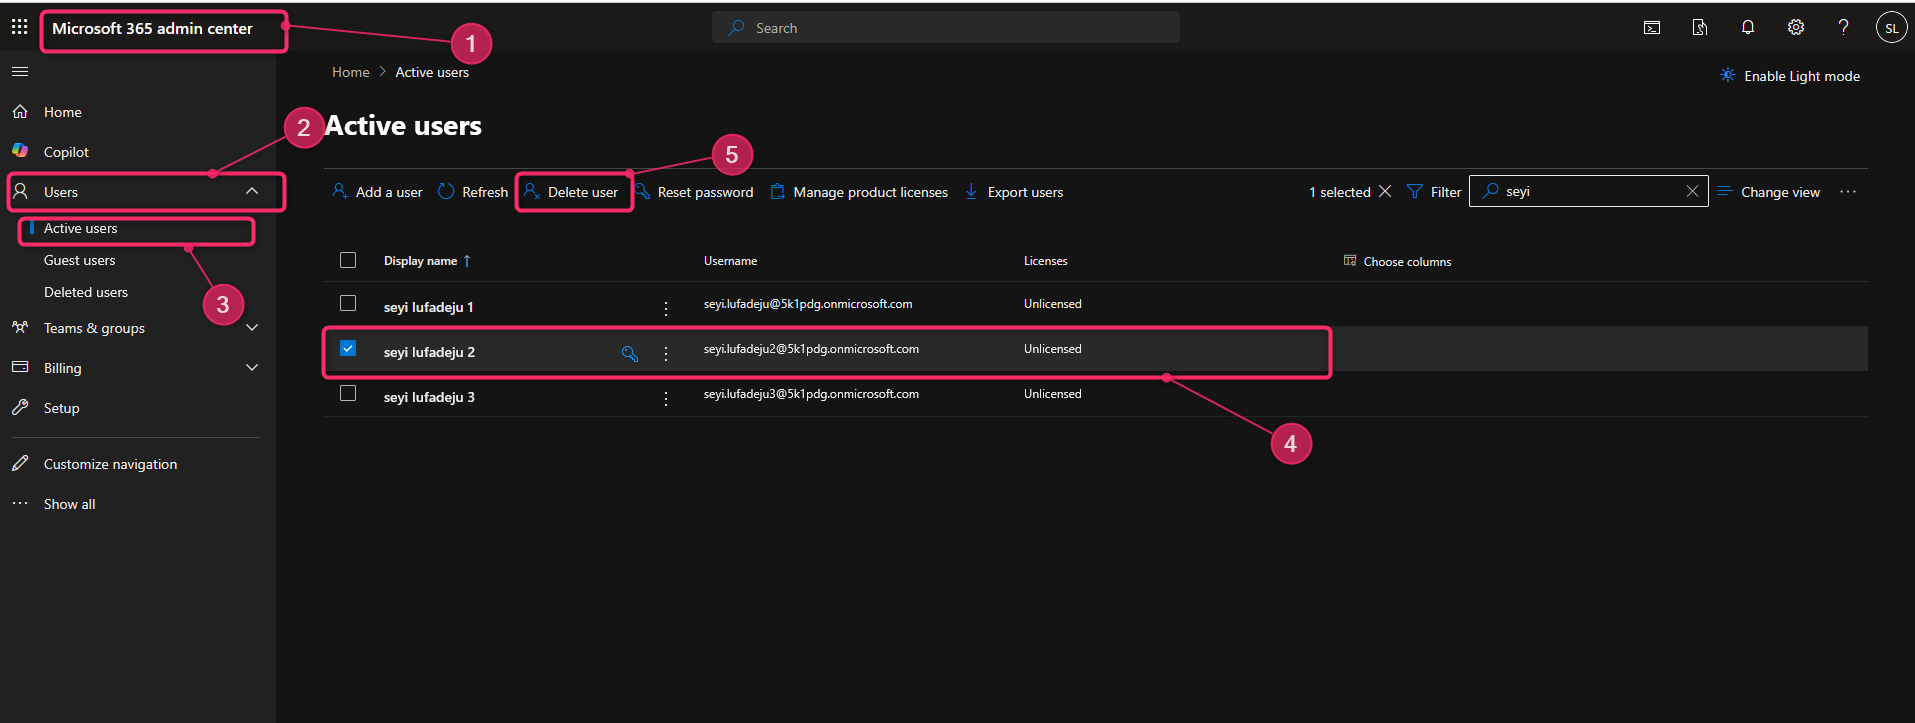The height and width of the screenshot is (723, 1915).
Task: Open the Filter options
Action: point(1434,191)
